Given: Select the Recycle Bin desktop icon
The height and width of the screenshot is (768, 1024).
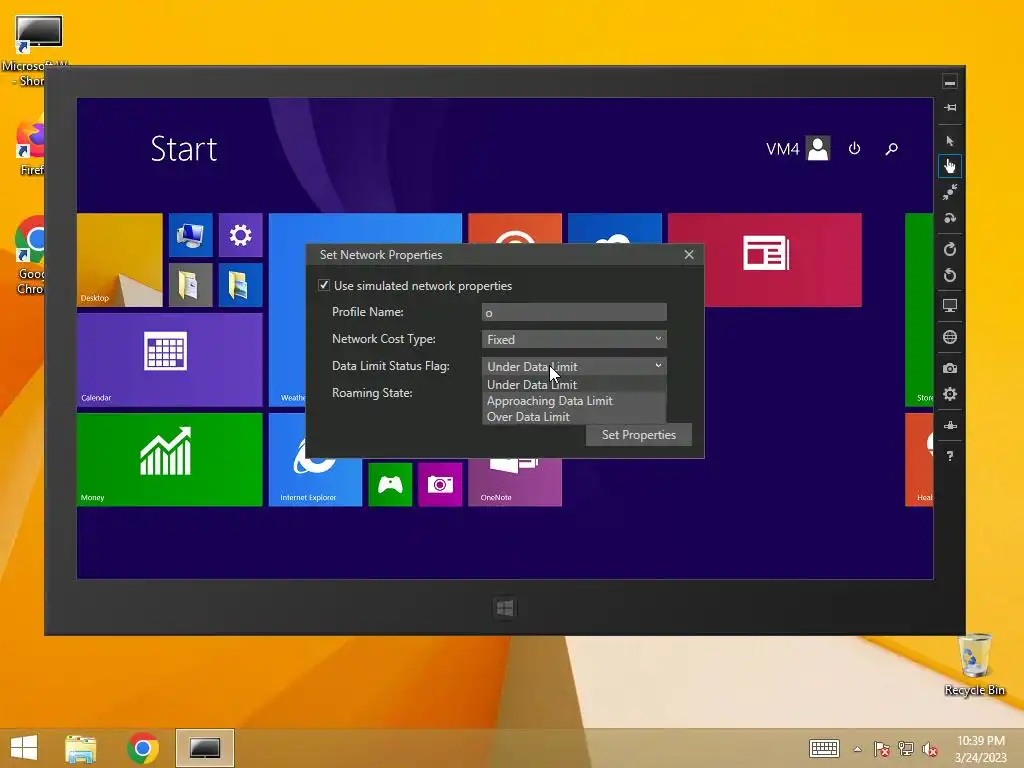Looking at the screenshot, I should point(974,665).
